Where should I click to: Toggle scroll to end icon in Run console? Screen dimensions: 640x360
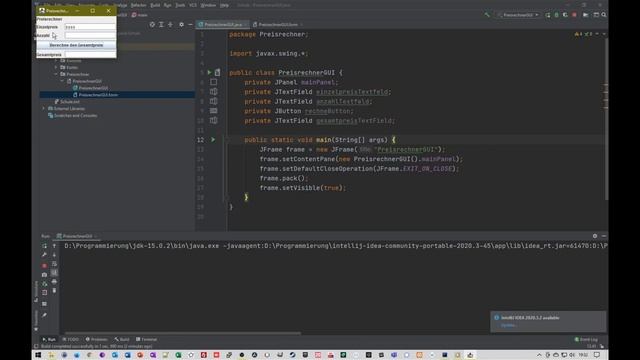tap(54, 273)
